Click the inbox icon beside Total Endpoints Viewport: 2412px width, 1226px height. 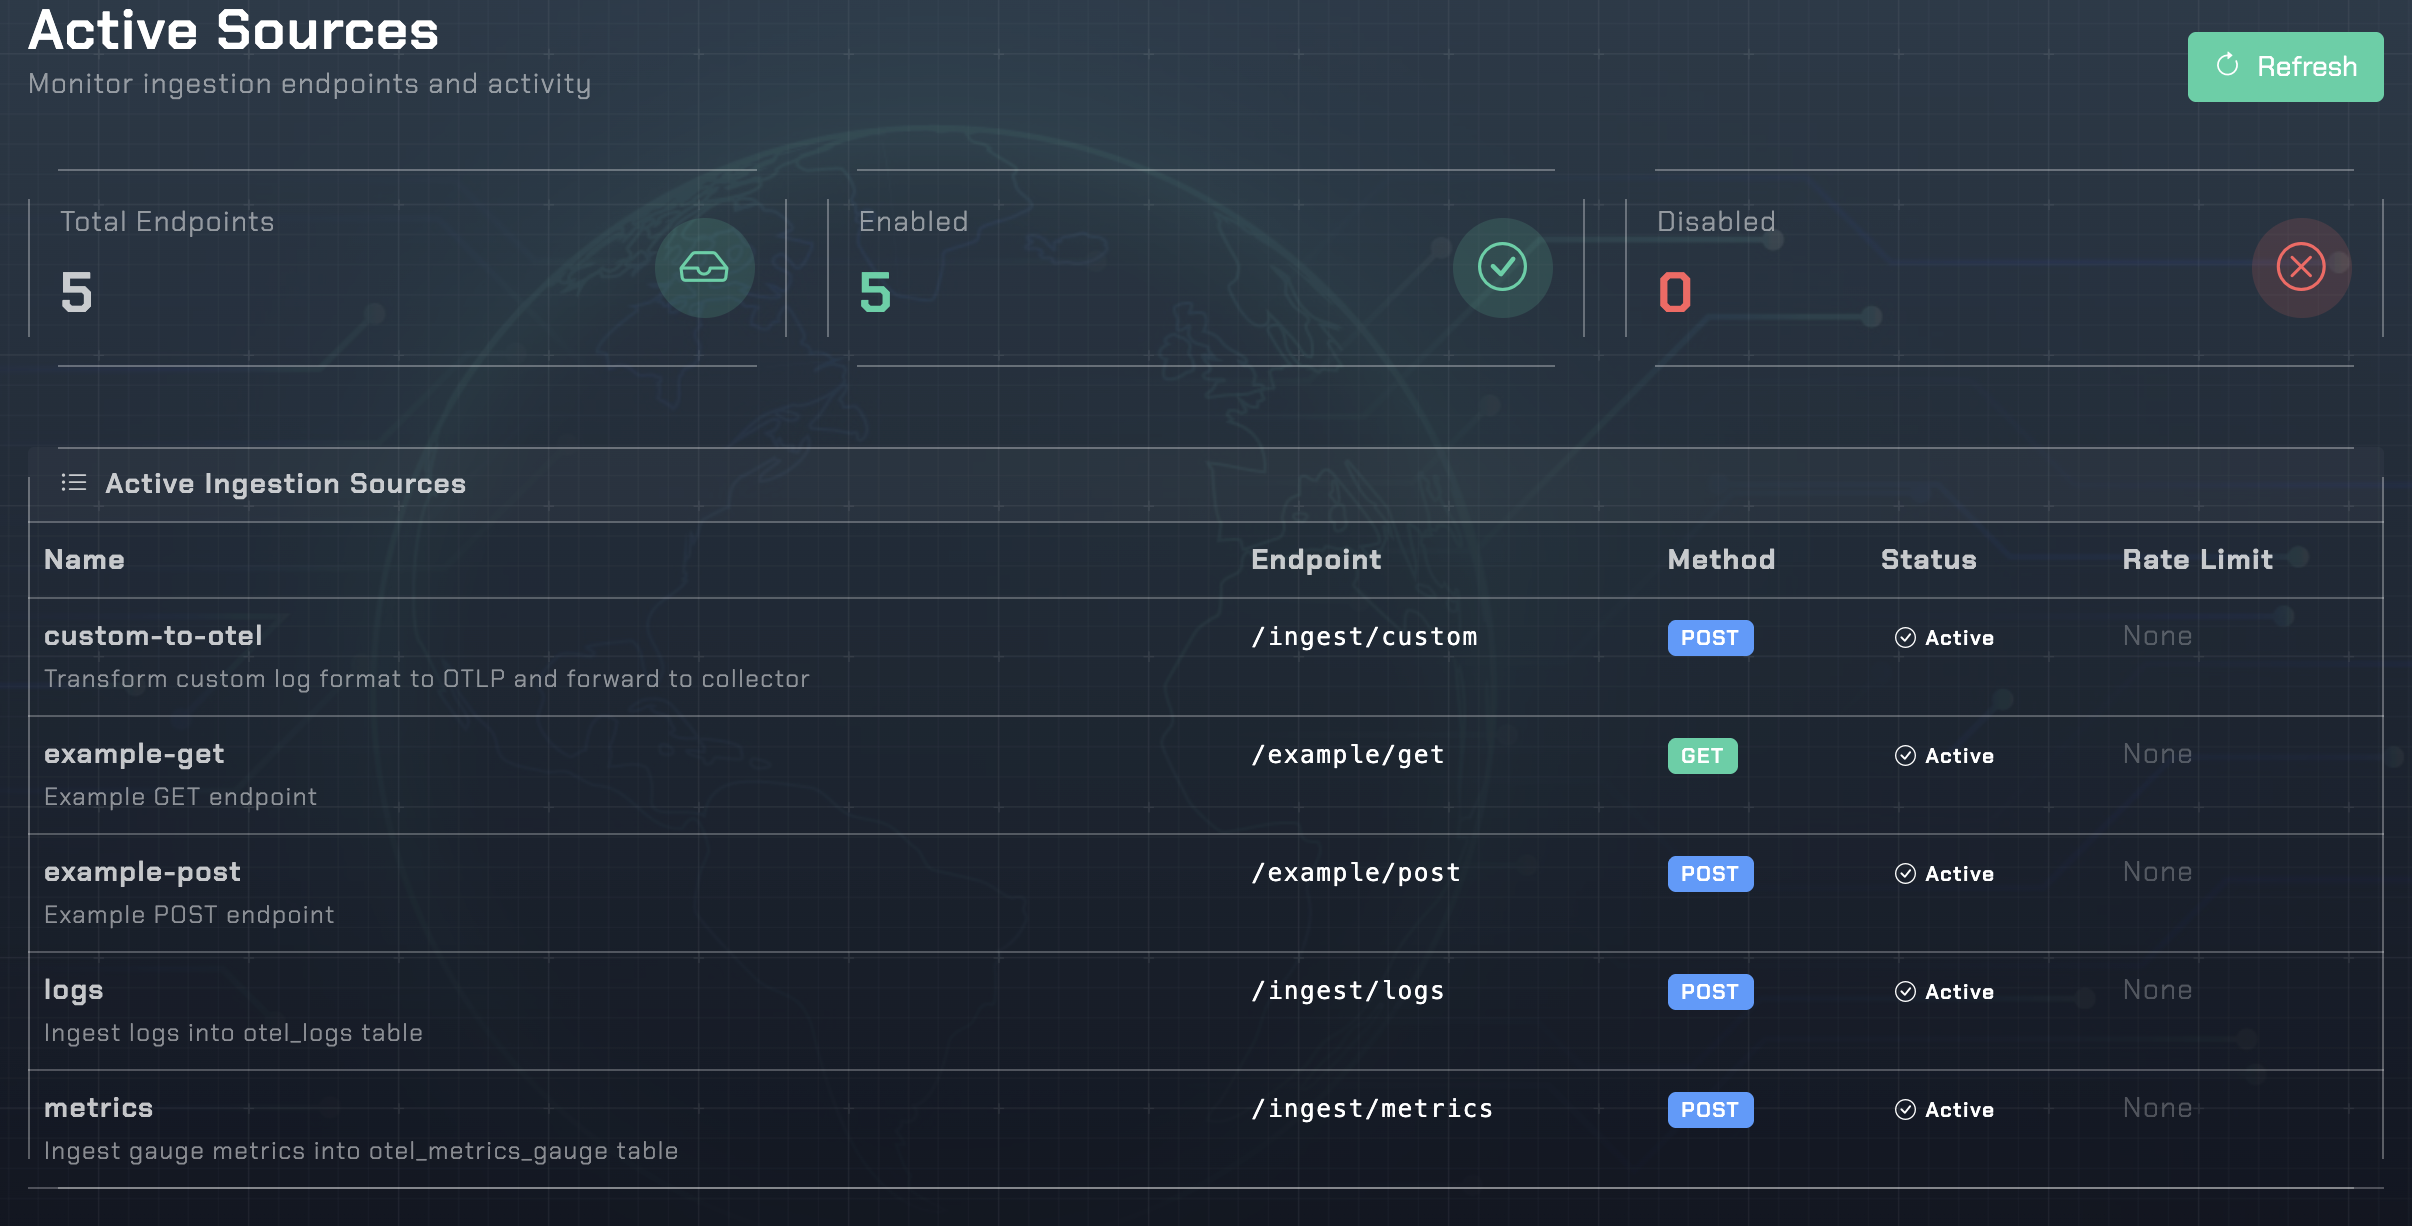(x=704, y=267)
